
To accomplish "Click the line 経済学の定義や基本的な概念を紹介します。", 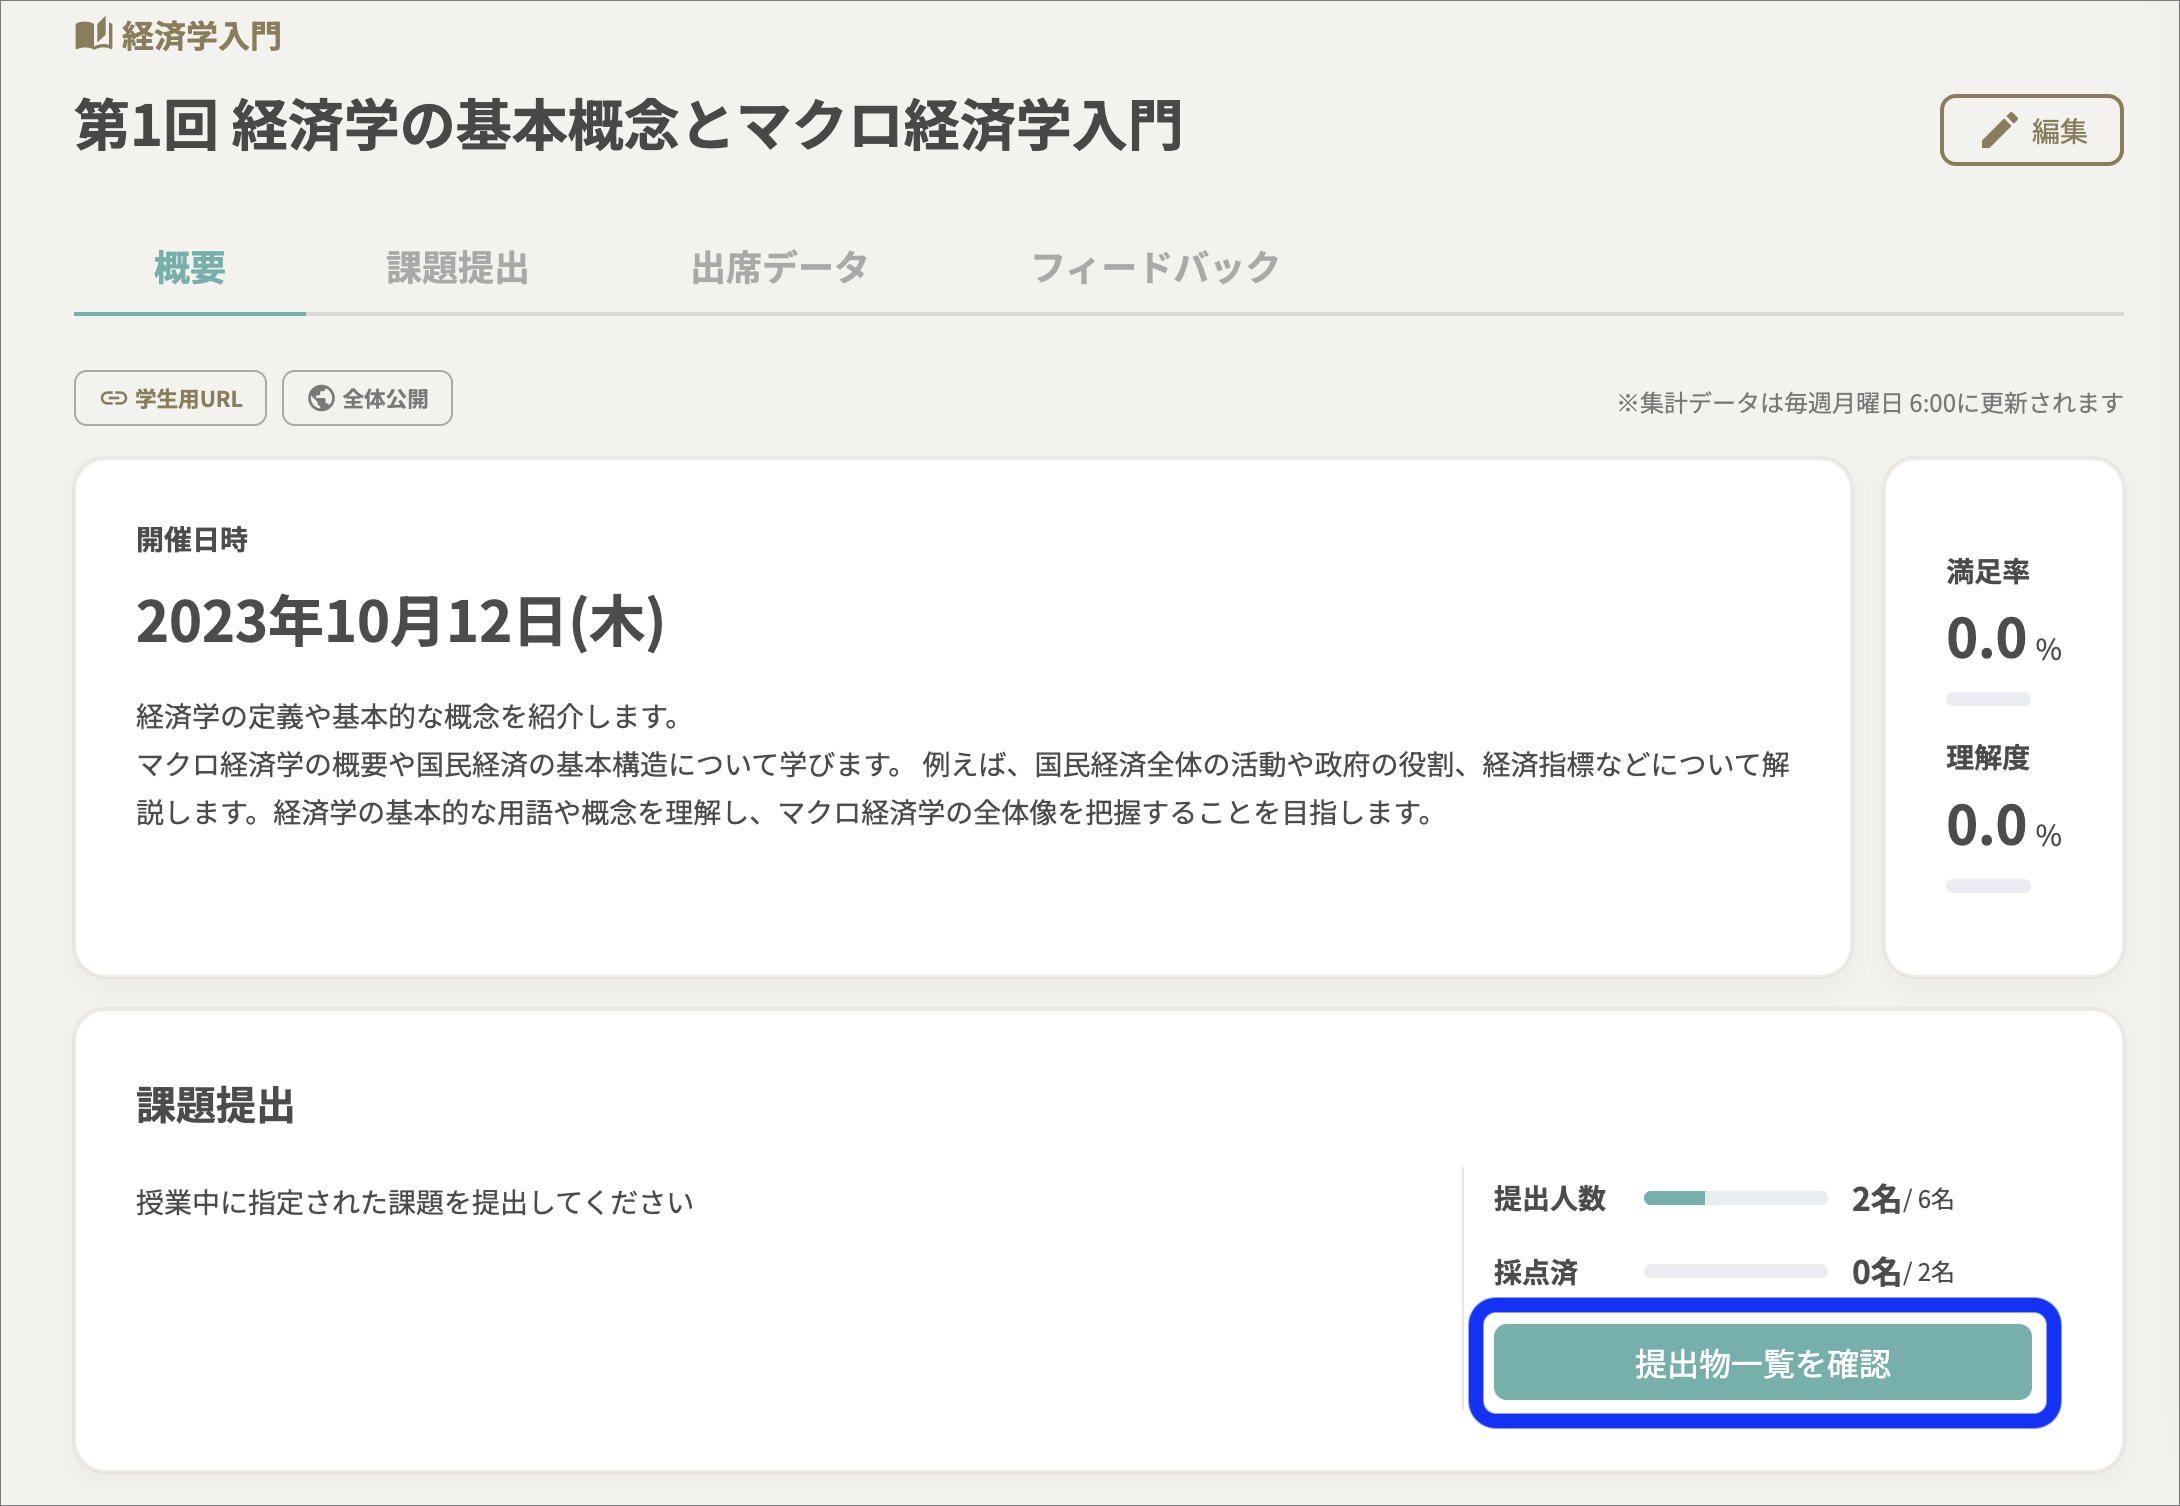I will (x=411, y=716).
